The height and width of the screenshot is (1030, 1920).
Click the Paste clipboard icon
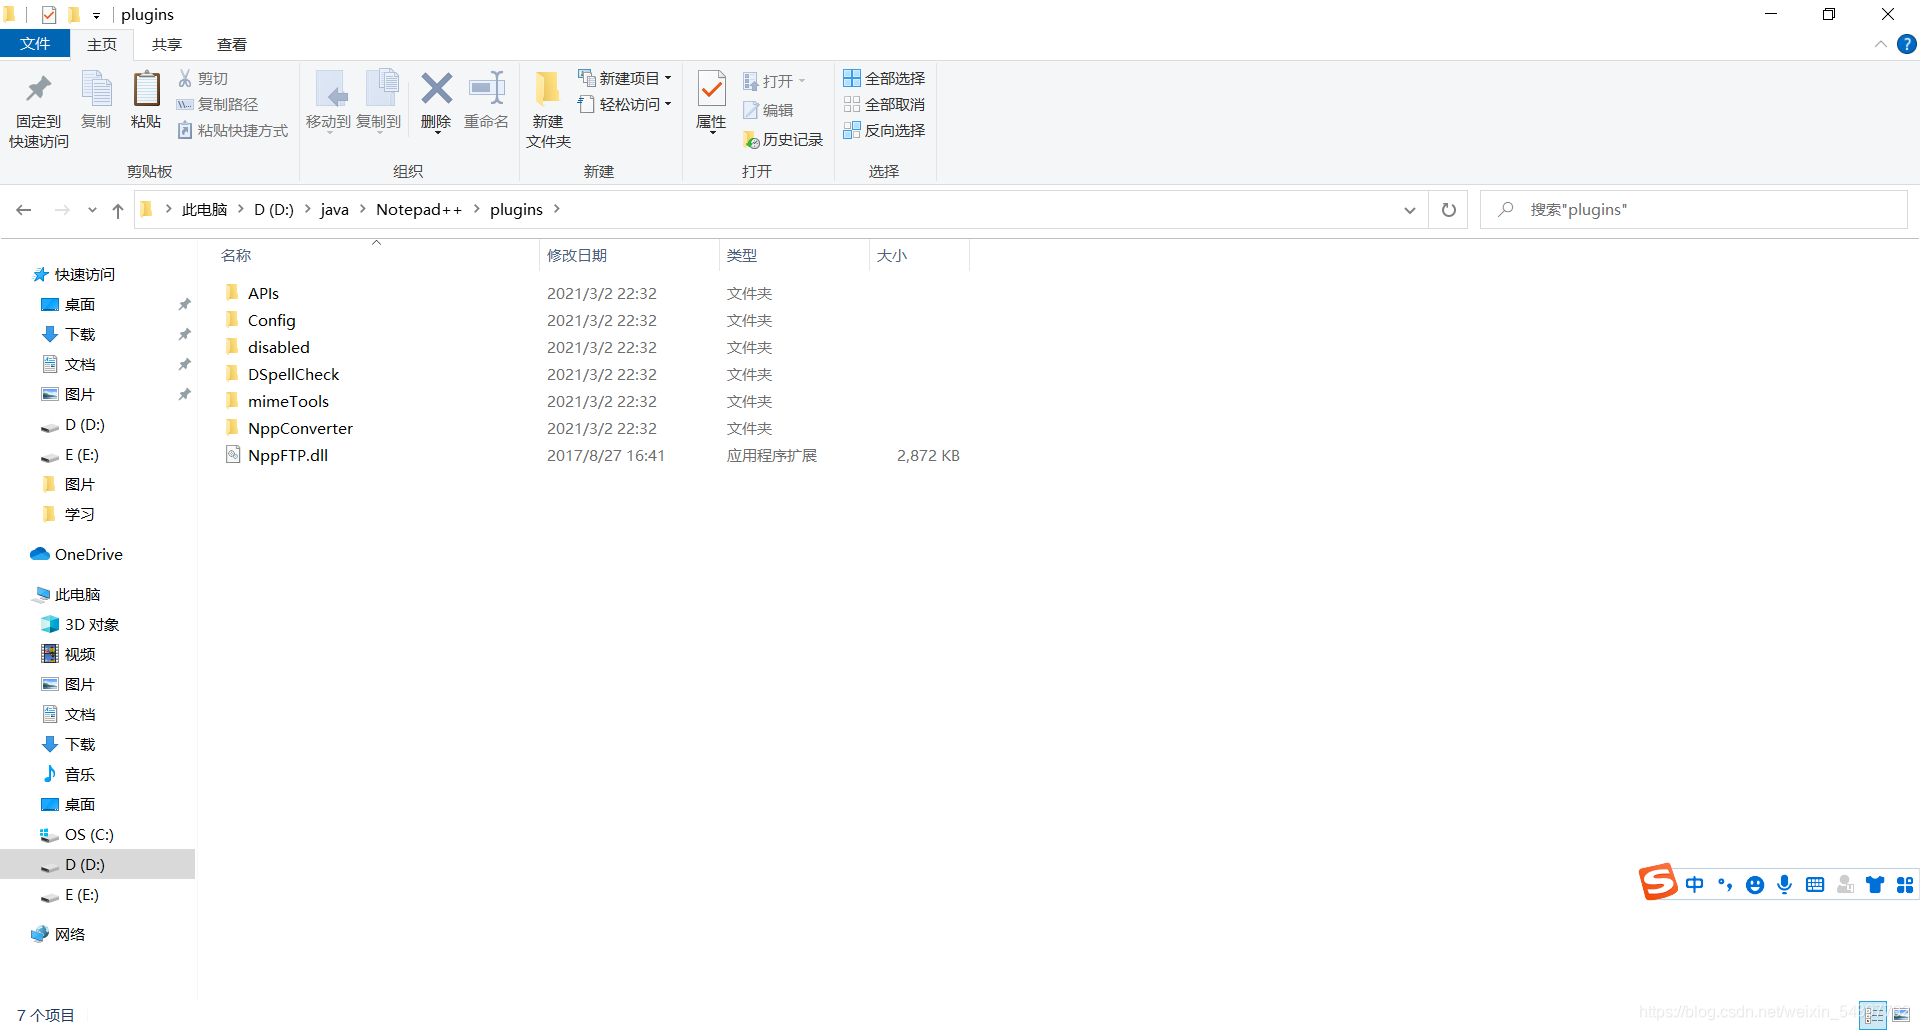pyautogui.click(x=146, y=89)
